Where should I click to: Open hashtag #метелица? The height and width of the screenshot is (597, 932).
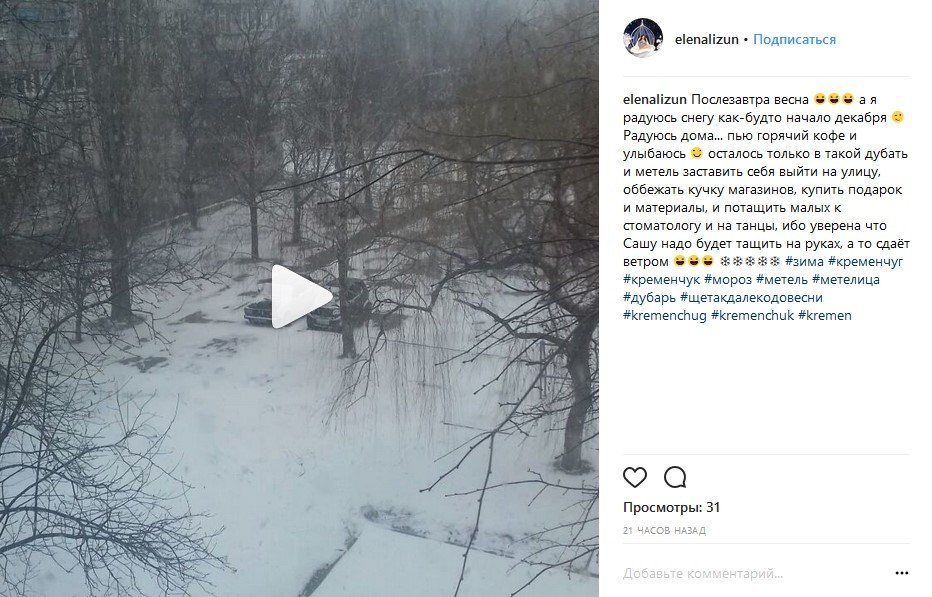(x=846, y=279)
